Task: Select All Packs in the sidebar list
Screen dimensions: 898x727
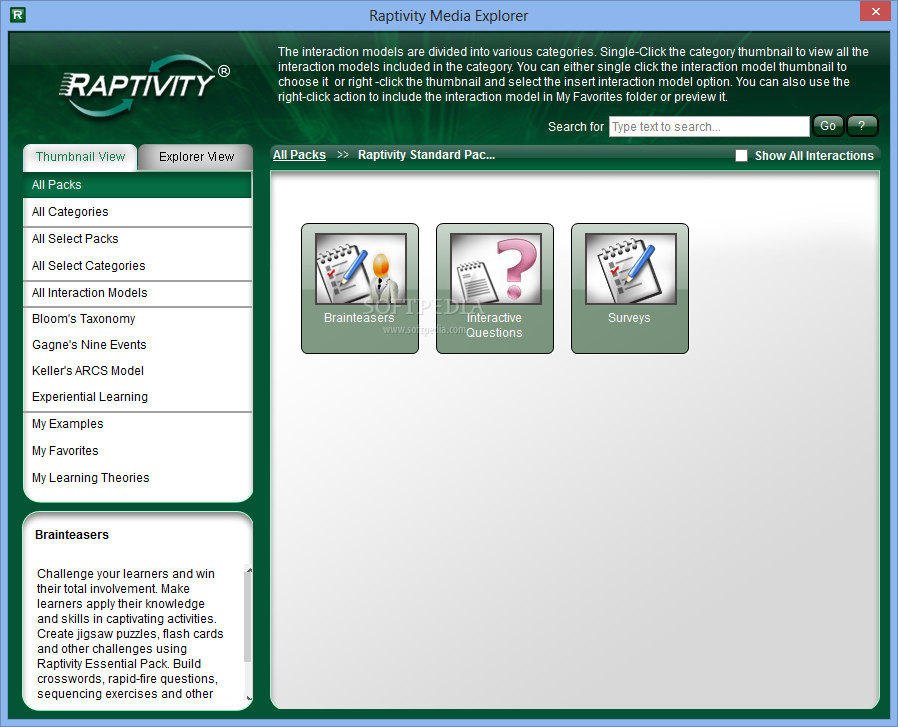Action: tap(137, 185)
